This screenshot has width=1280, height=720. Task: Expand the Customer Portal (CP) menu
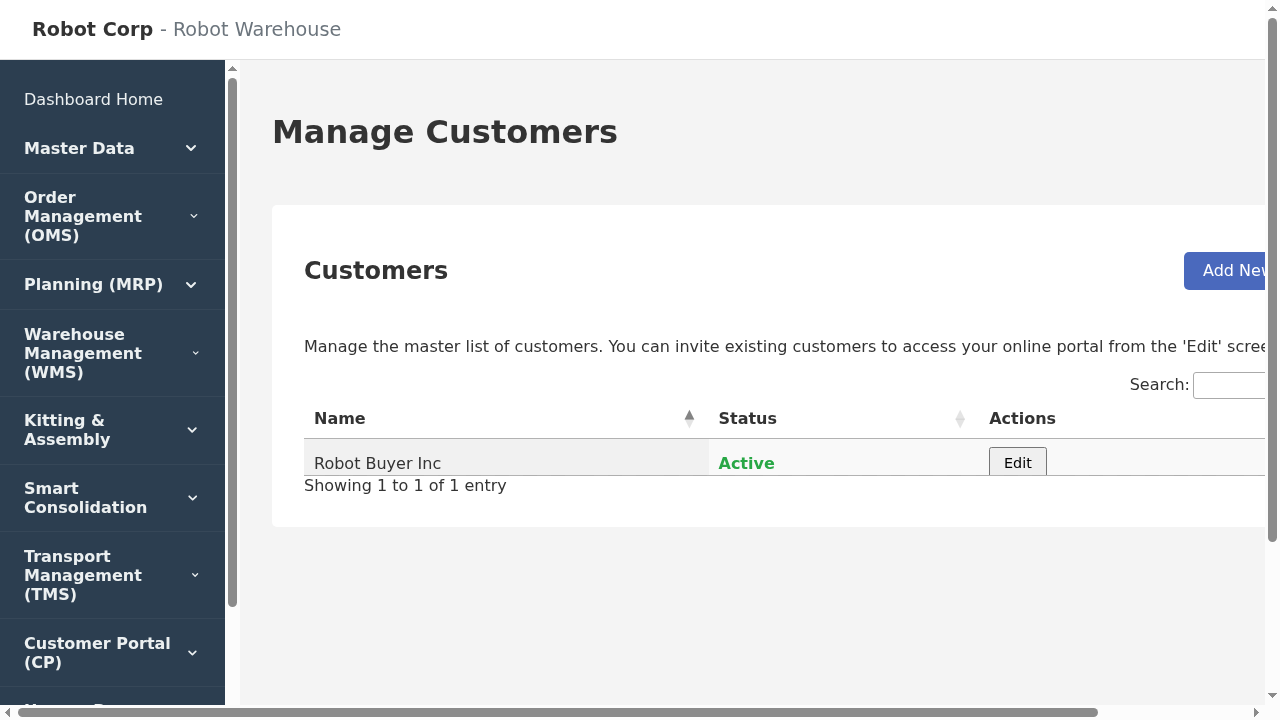(192, 652)
